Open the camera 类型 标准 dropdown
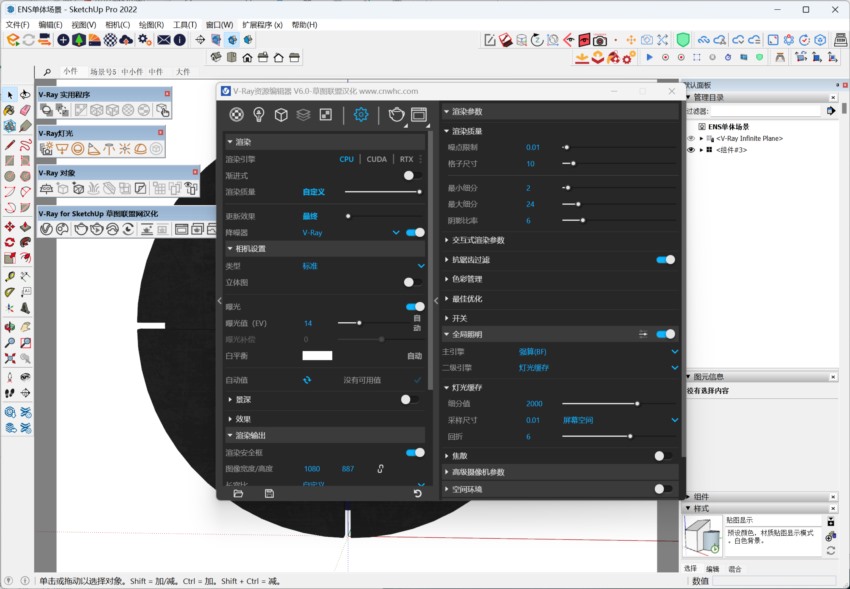 point(421,266)
